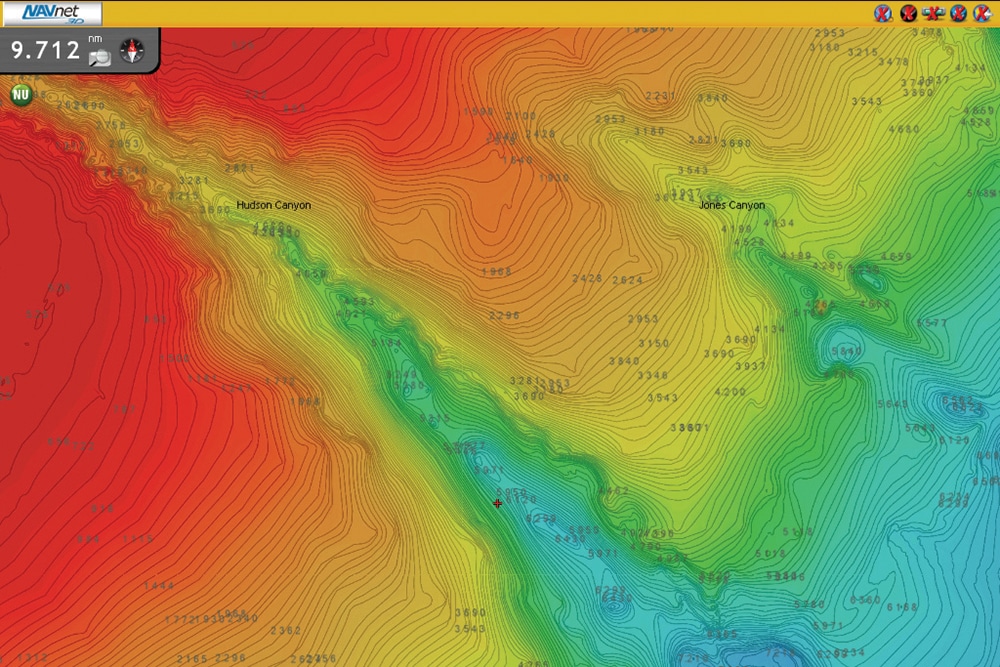Screen dimensions: 1000x667
Task: Click the black round crossed-out status icon
Action: tap(908, 13)
